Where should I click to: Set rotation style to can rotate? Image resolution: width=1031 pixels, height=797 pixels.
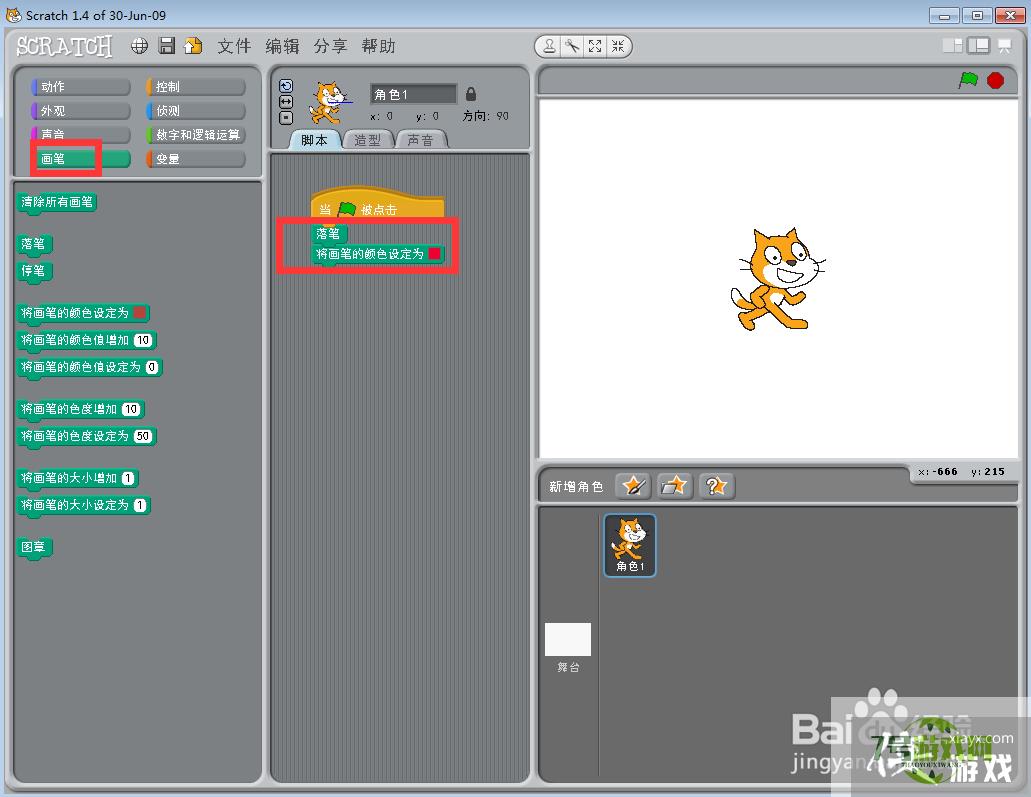tap(286, 86)
